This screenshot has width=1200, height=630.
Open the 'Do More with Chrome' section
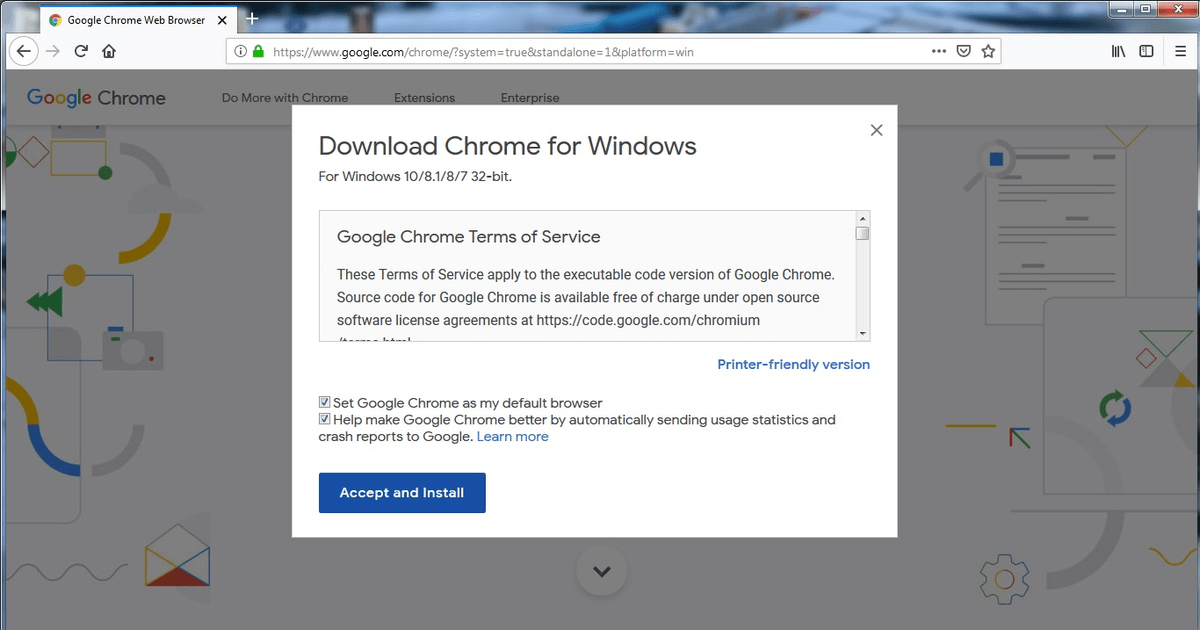(284, 97)
